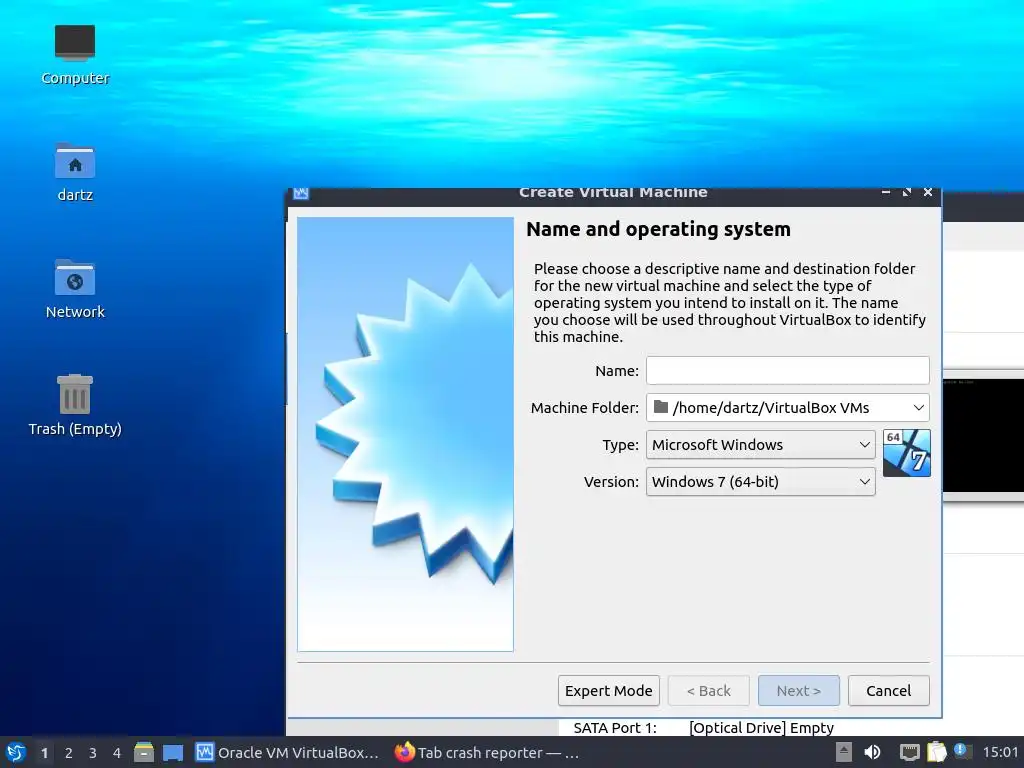Click the network connection tray icon

pos(909,752)
